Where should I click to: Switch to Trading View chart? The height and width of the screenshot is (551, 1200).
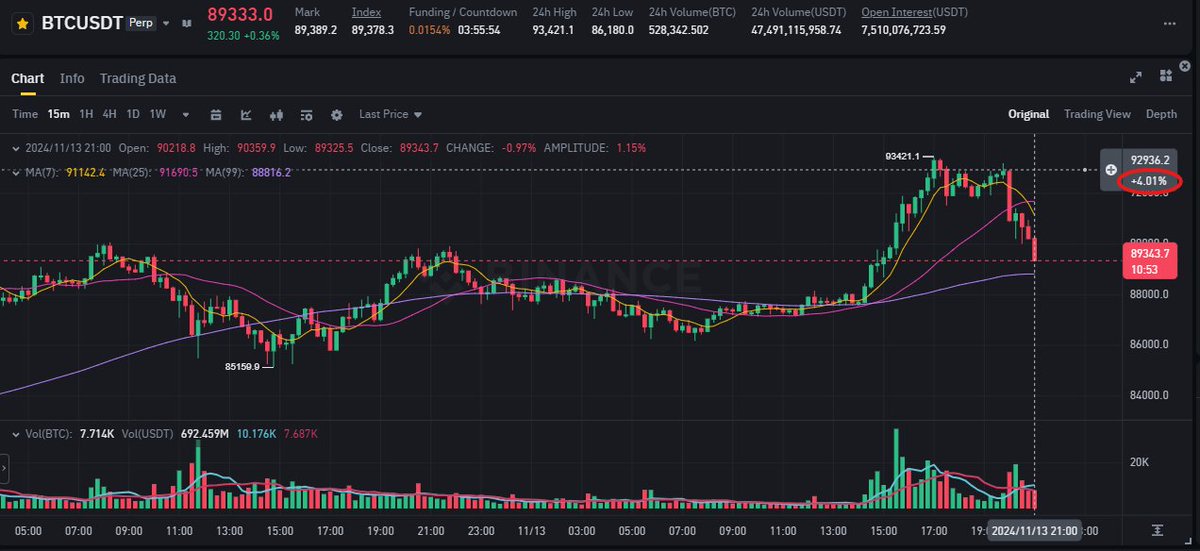1097,114
